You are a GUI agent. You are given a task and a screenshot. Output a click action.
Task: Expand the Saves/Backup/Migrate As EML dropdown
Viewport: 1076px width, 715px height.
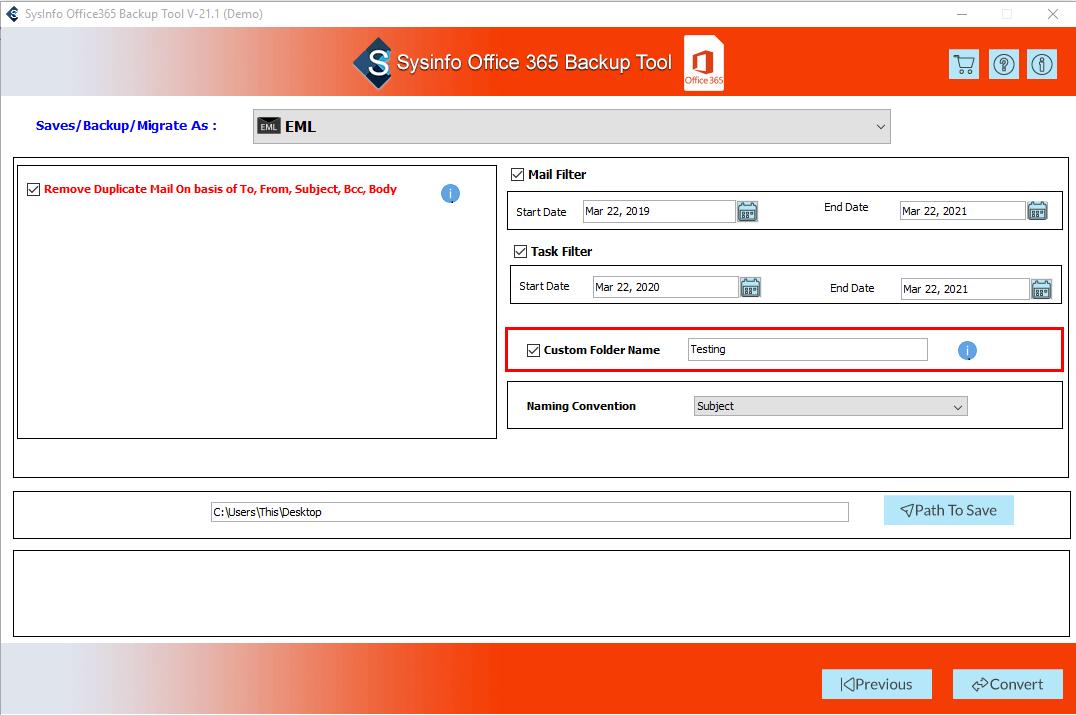click(571, 127)
